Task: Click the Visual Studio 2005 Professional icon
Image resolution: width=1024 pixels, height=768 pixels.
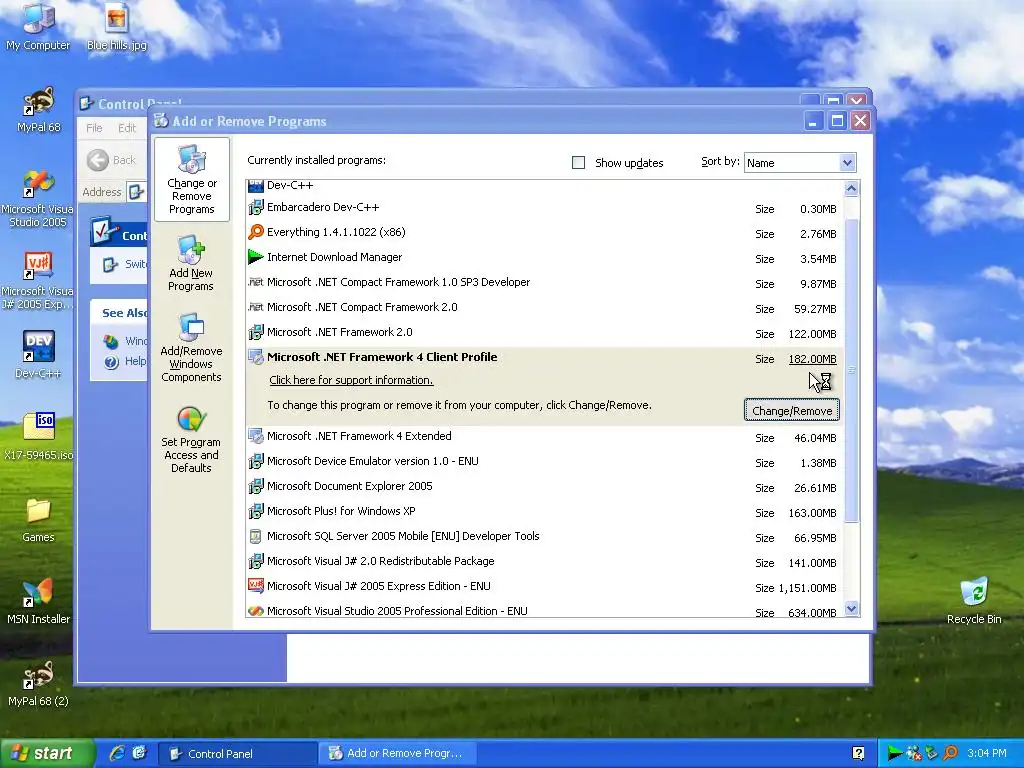Action: 256,611
